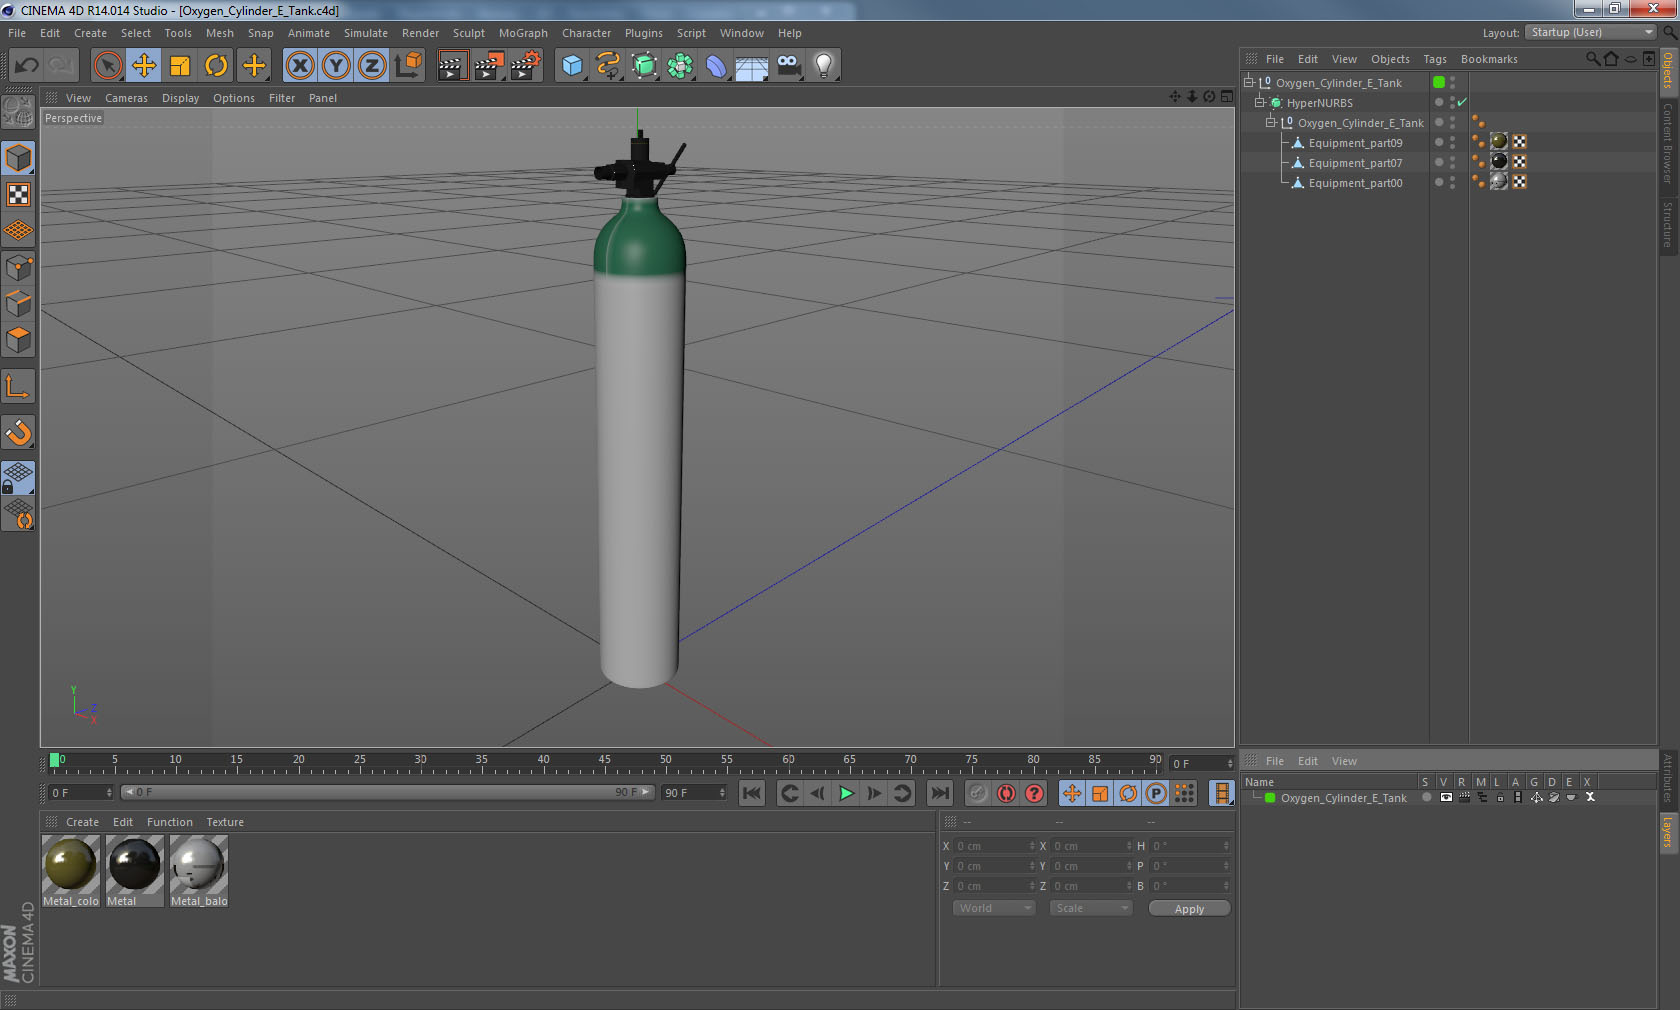
Task: Add camera object icon
Action: (x=788, y=66)
